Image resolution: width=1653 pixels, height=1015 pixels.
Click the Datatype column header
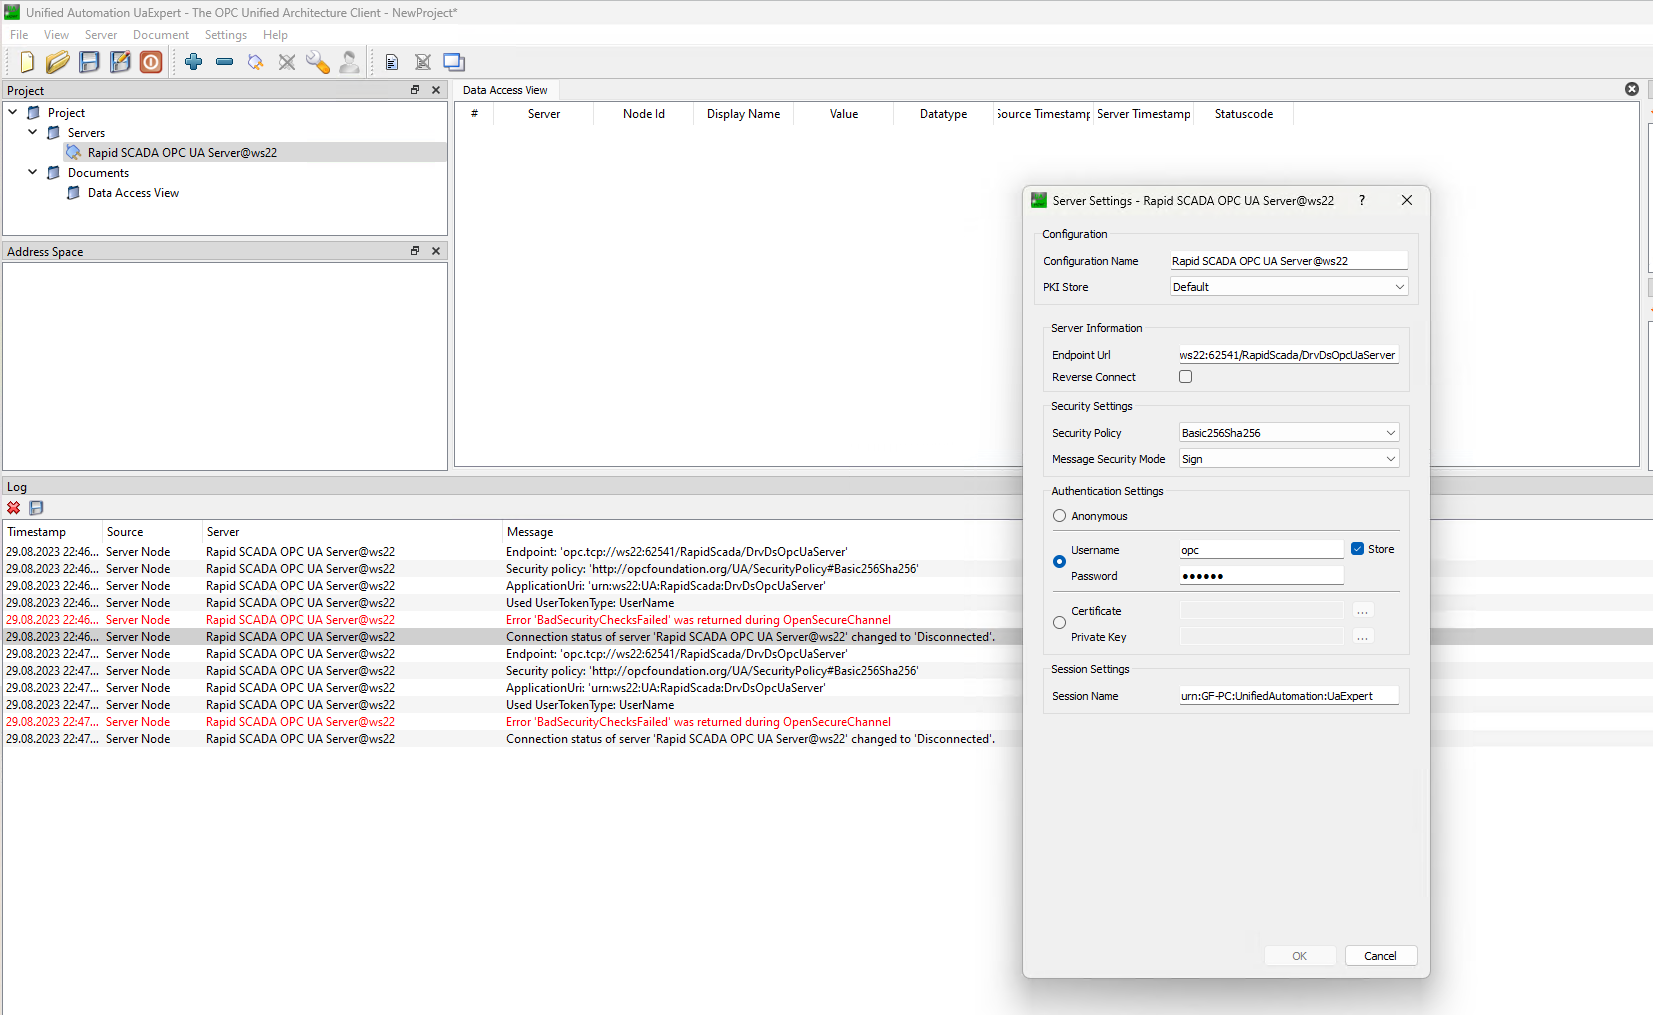pyautogui.click(x=943, y=114)
